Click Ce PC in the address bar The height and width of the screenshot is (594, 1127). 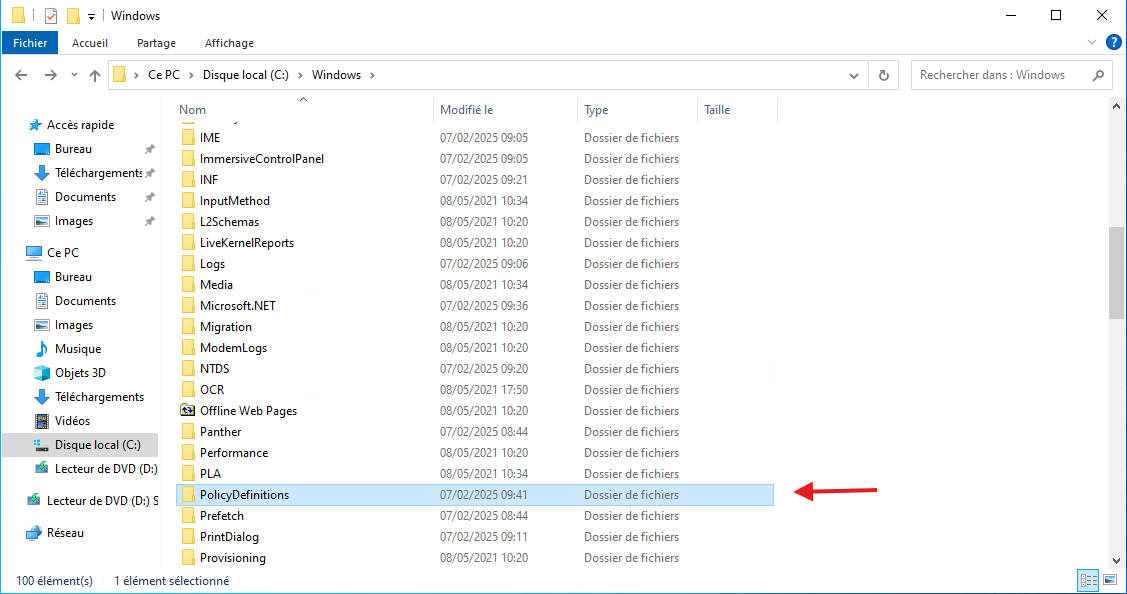pyautogui.click(x=164, y=75)
